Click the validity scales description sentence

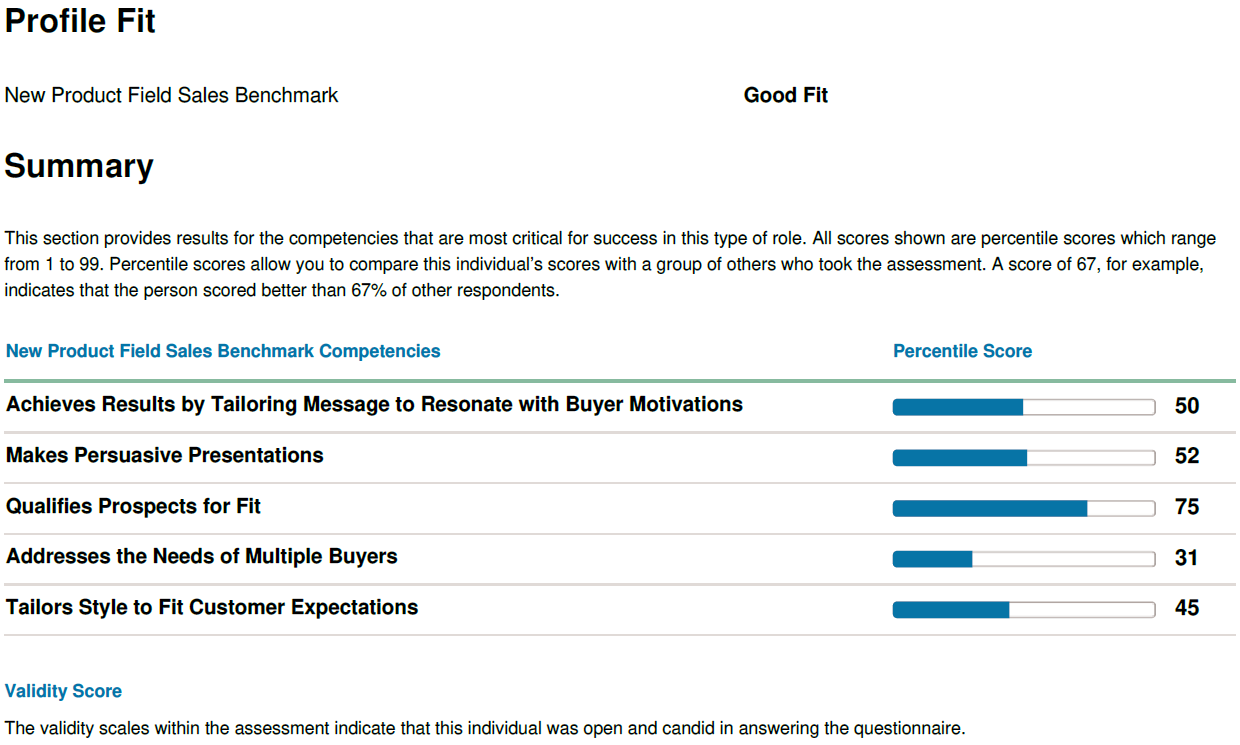(x=485, y=729)
